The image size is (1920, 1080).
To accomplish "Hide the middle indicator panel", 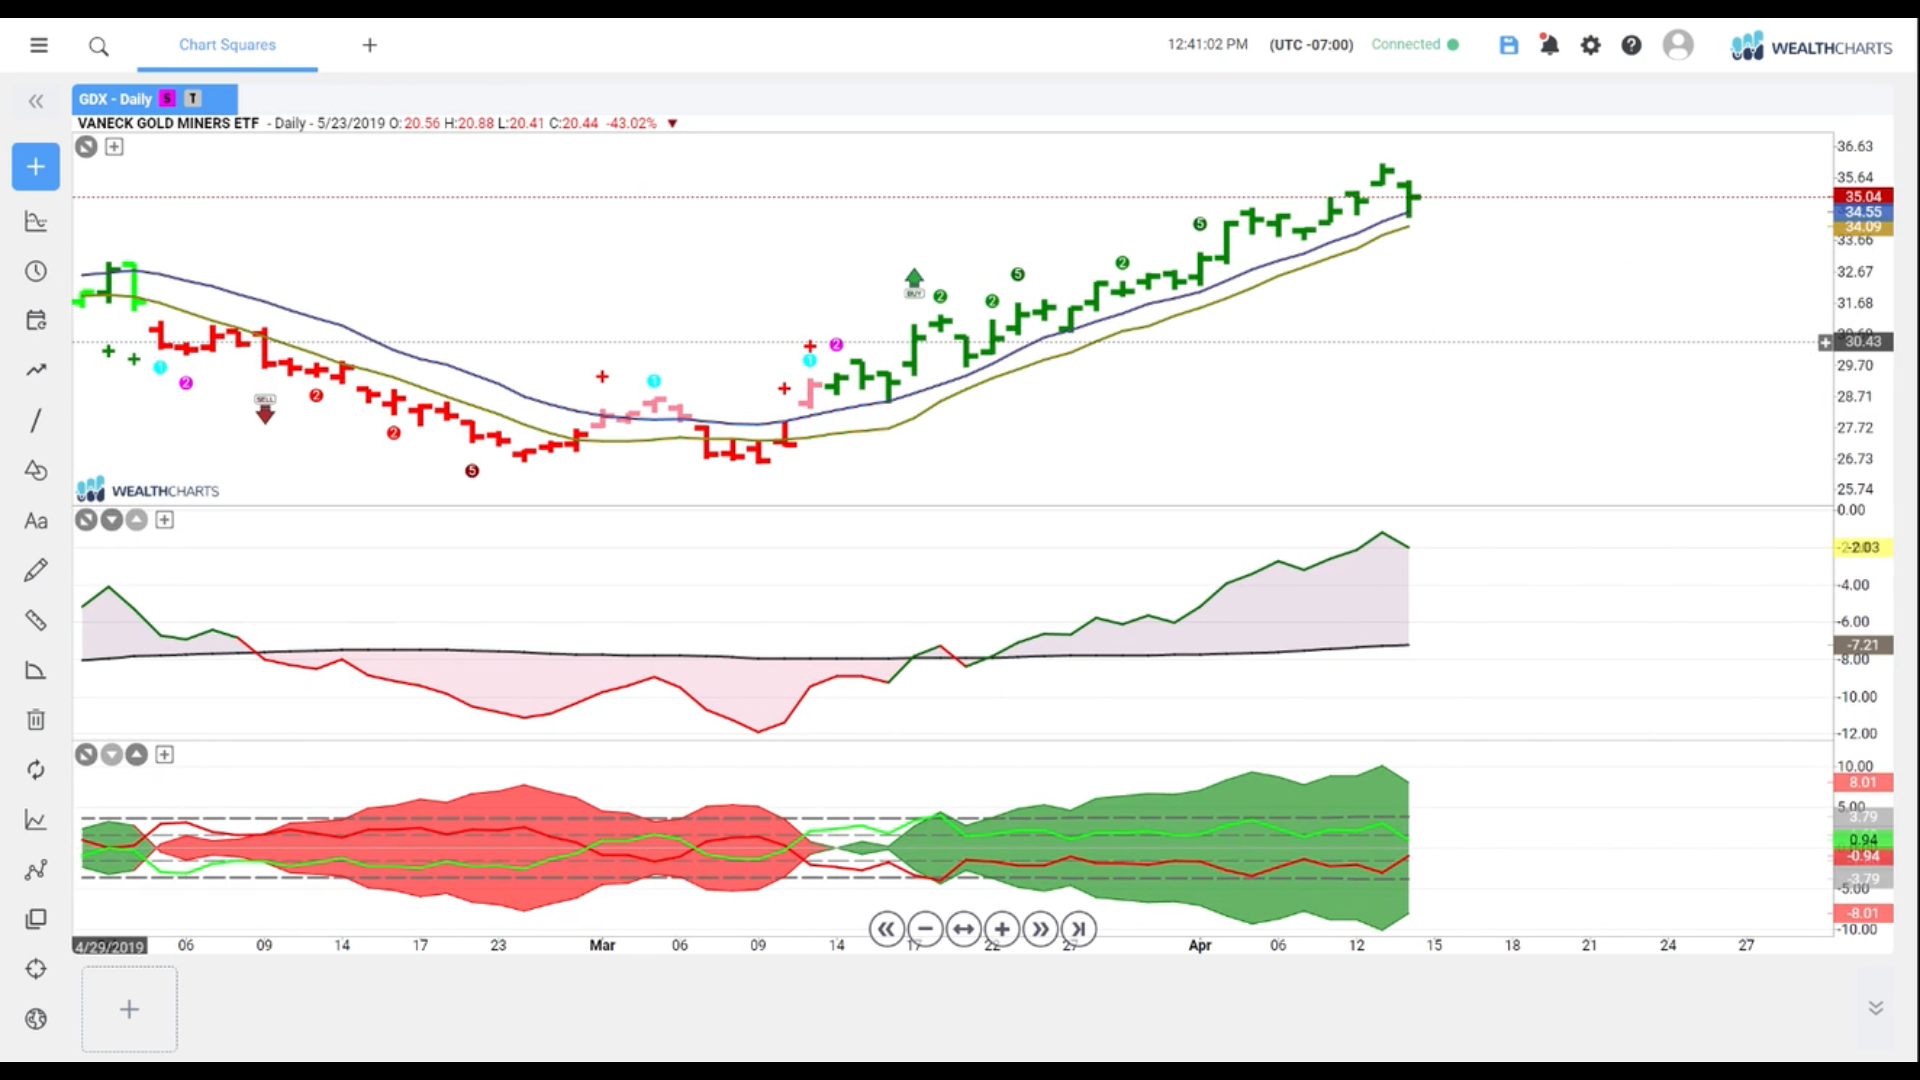I will tap(87, 520).
